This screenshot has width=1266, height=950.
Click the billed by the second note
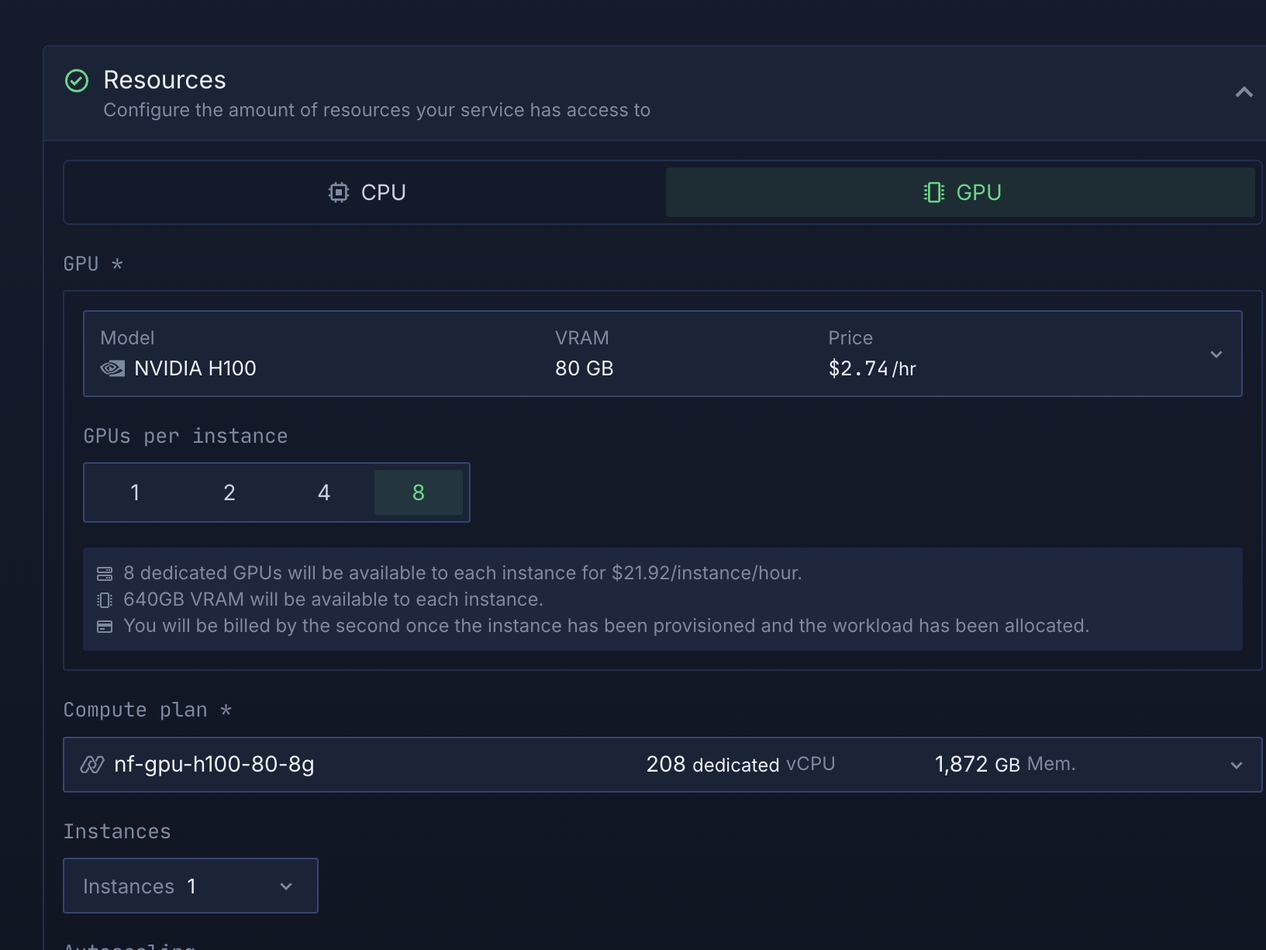pyautogui.click(x=606, y=626)
